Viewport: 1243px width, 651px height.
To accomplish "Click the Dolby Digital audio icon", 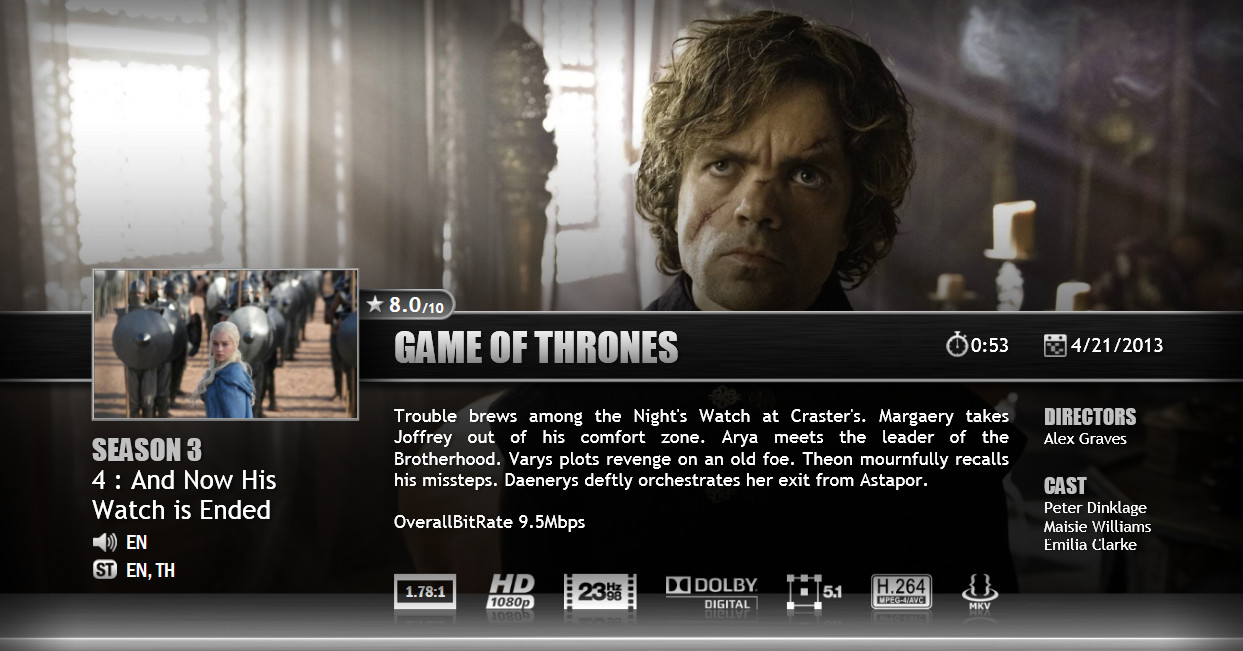I will [x=712, y=591].
